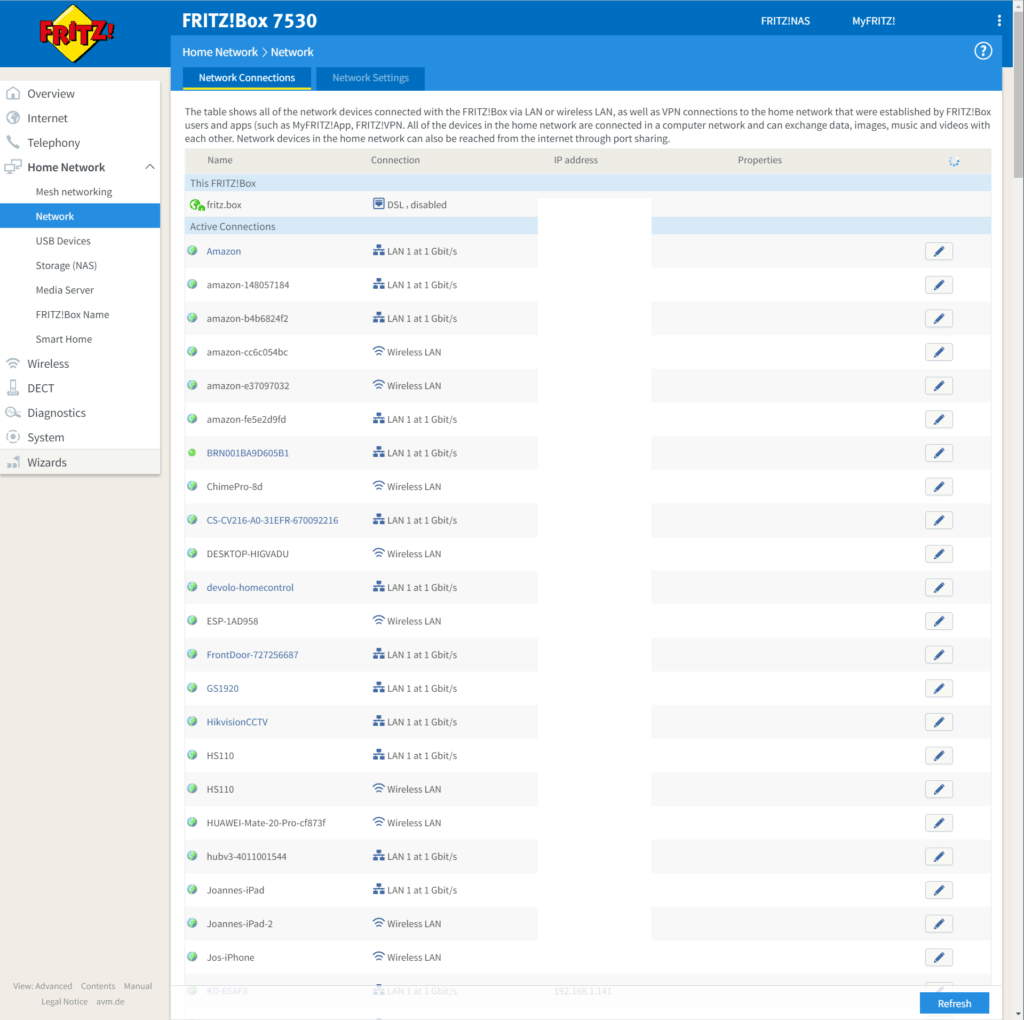Open the Smart Home sidebar item
The width and height of the screenshot is (1024, 1020).
coord(64,339)
